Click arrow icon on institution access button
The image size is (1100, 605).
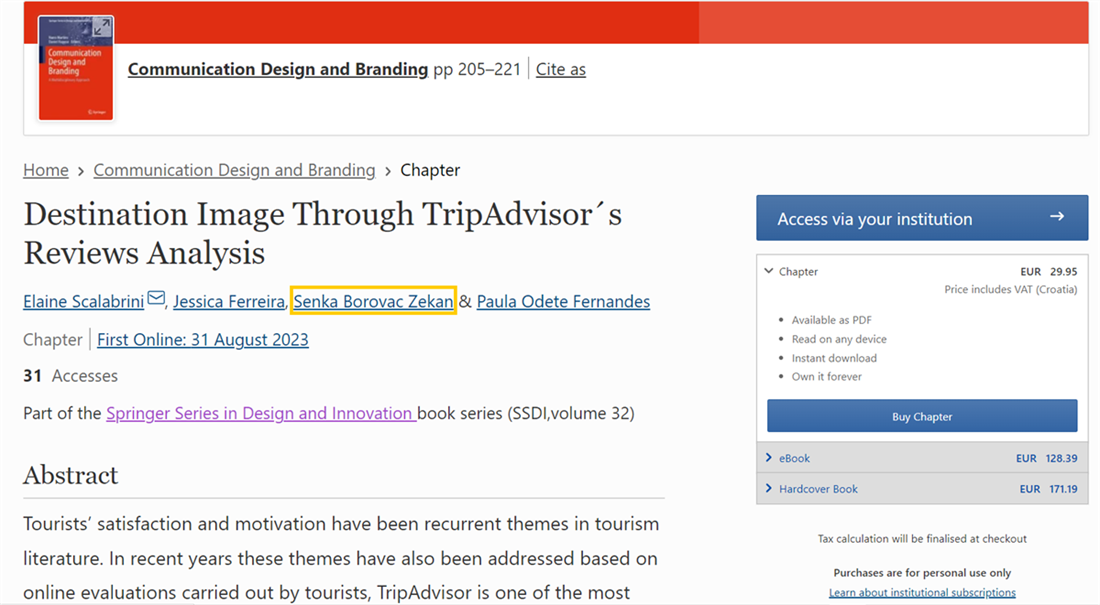pos(1057,217)
